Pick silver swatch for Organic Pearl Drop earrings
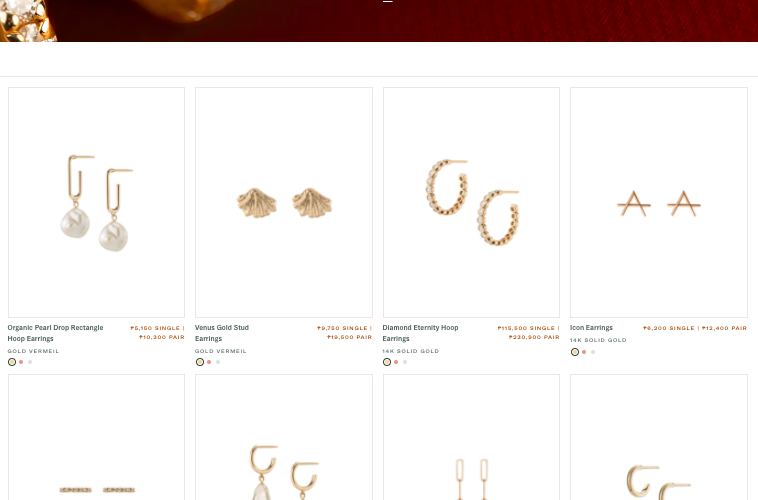The image size is (758, 500). [30, 362]
